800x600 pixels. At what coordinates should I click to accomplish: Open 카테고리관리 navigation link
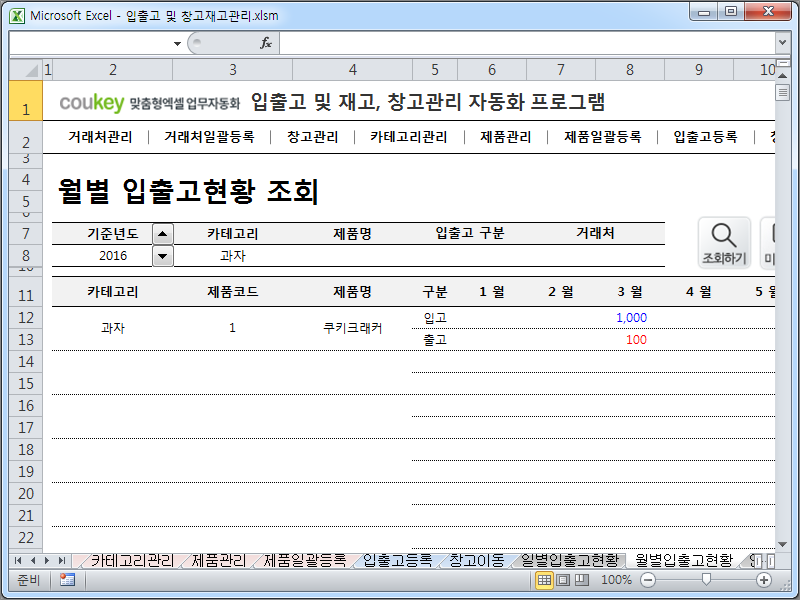pos(409,137)
